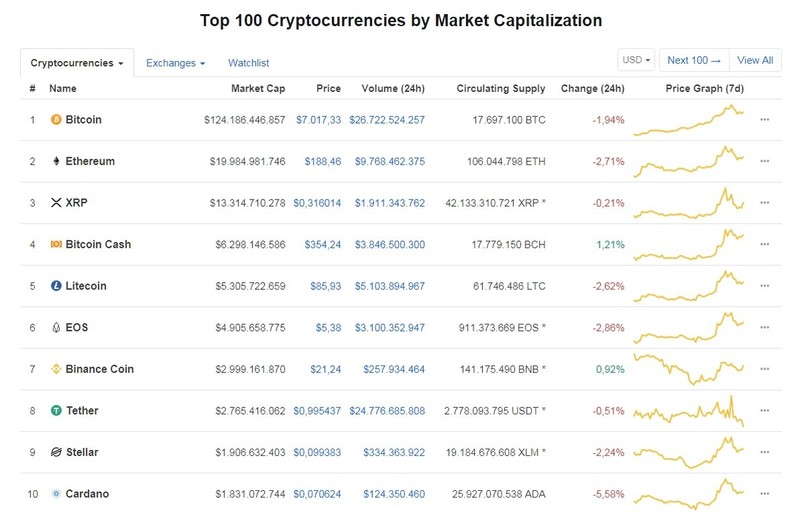Open Ethereum 24h volume link
800x513 pixels.
pos(390,161)
